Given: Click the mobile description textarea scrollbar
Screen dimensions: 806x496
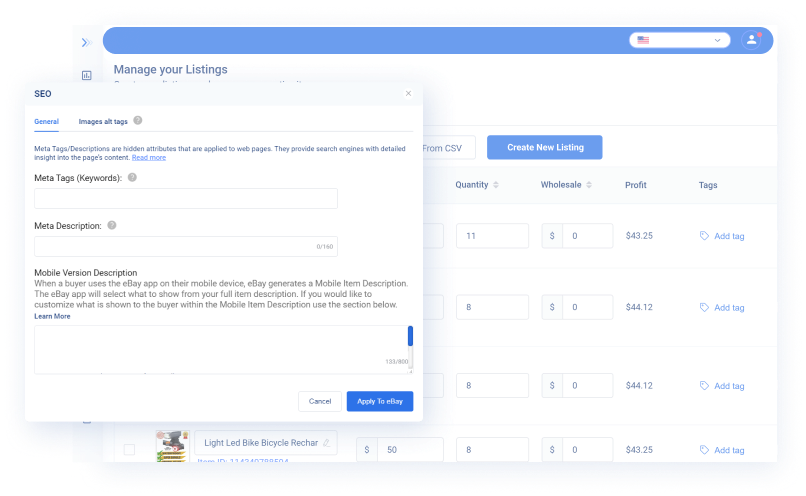Looking at the screenshot, I should pyautogui.click(x=410, y=336).
